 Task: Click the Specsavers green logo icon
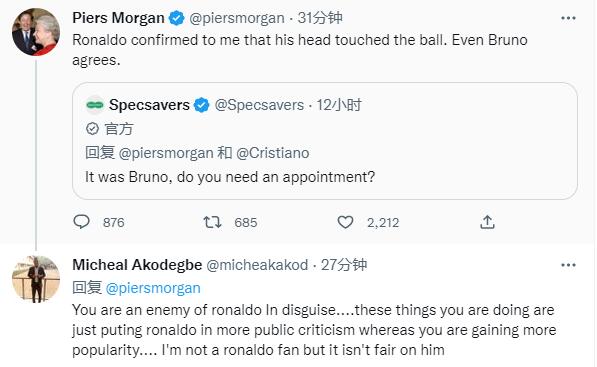[x=95, y=105]
